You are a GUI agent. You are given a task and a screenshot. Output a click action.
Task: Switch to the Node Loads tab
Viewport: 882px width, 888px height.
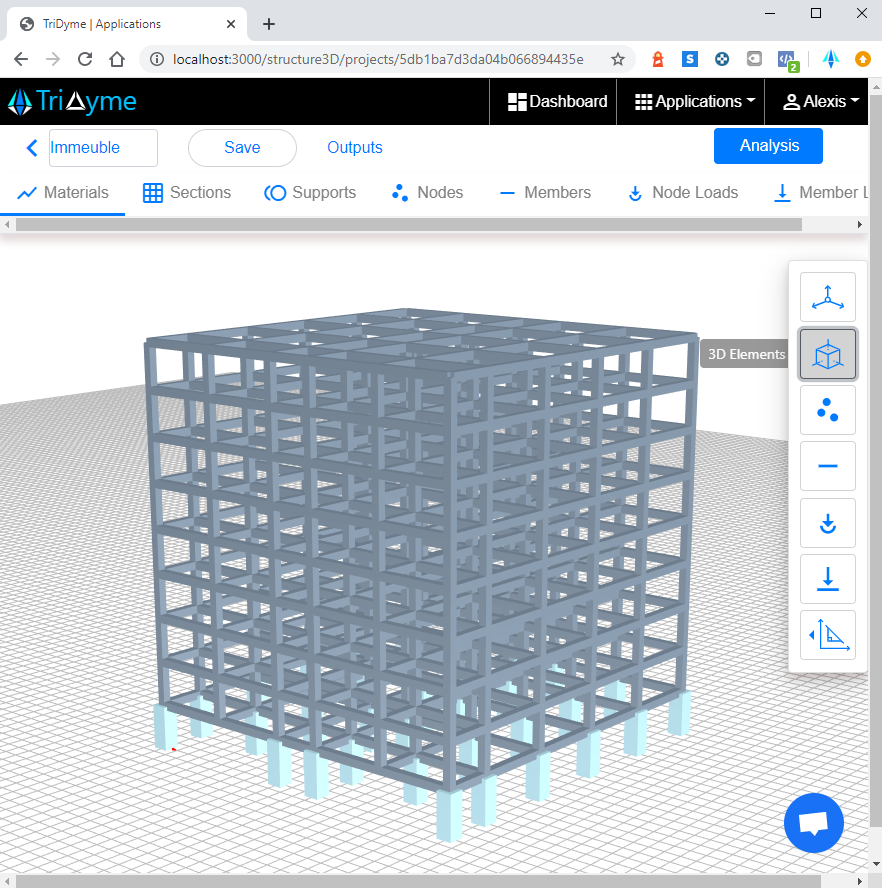click(x=683, y=193)
